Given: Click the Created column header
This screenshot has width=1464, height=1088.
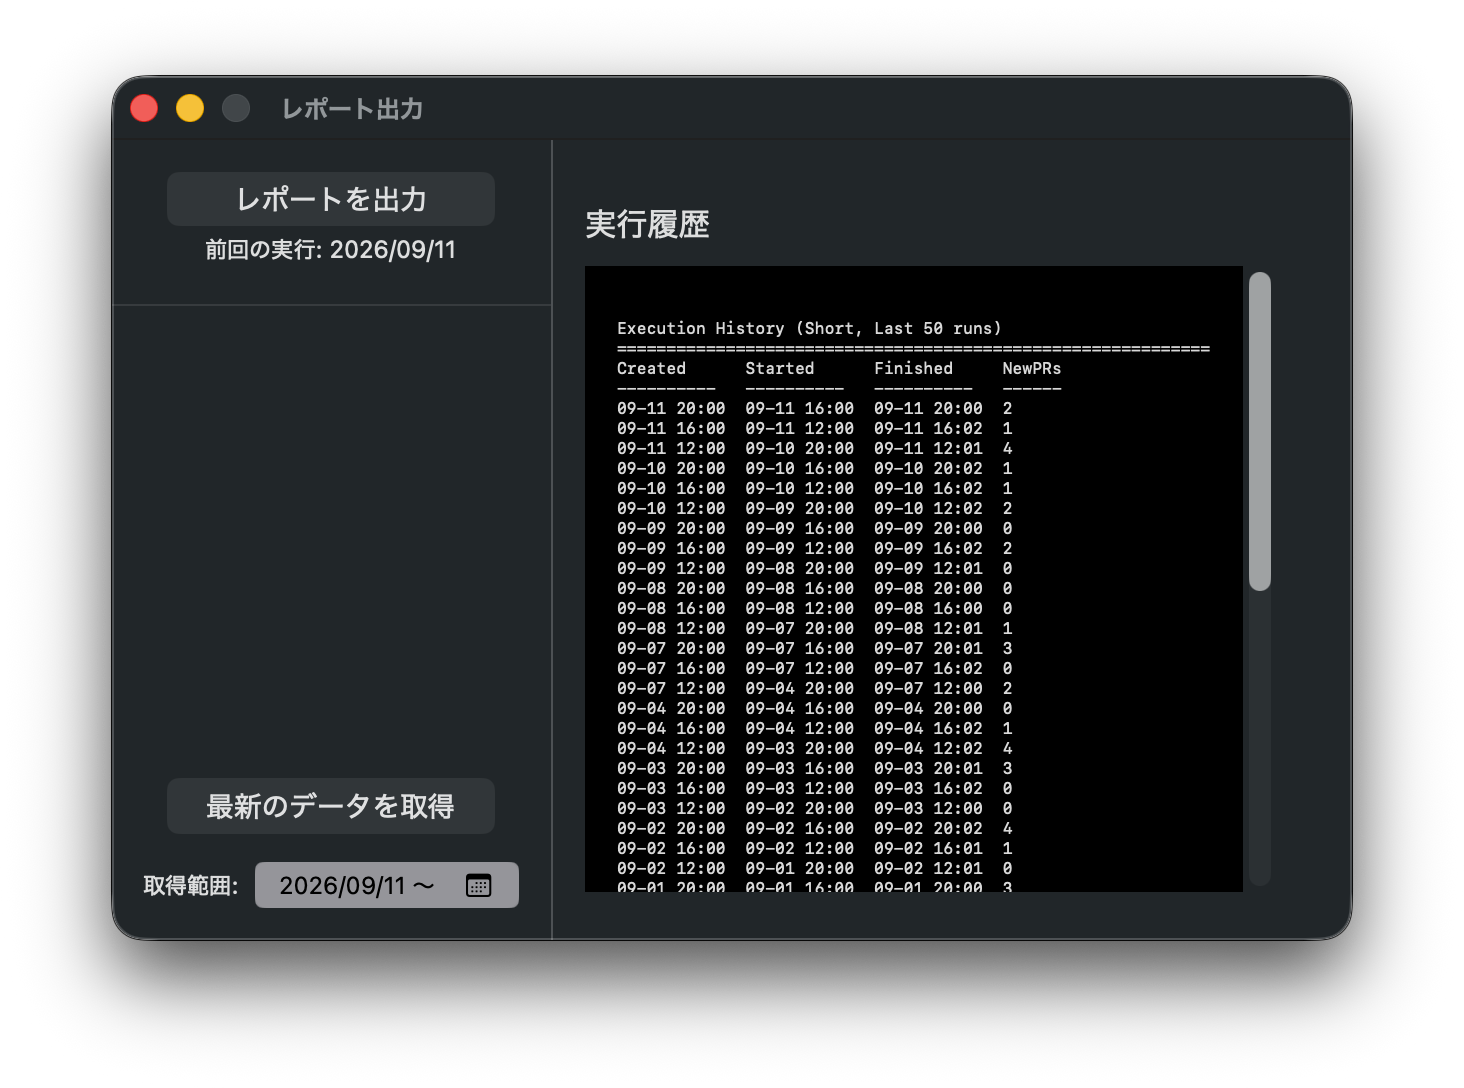Looking at the screenshot, I should click(x=651, y=368).
